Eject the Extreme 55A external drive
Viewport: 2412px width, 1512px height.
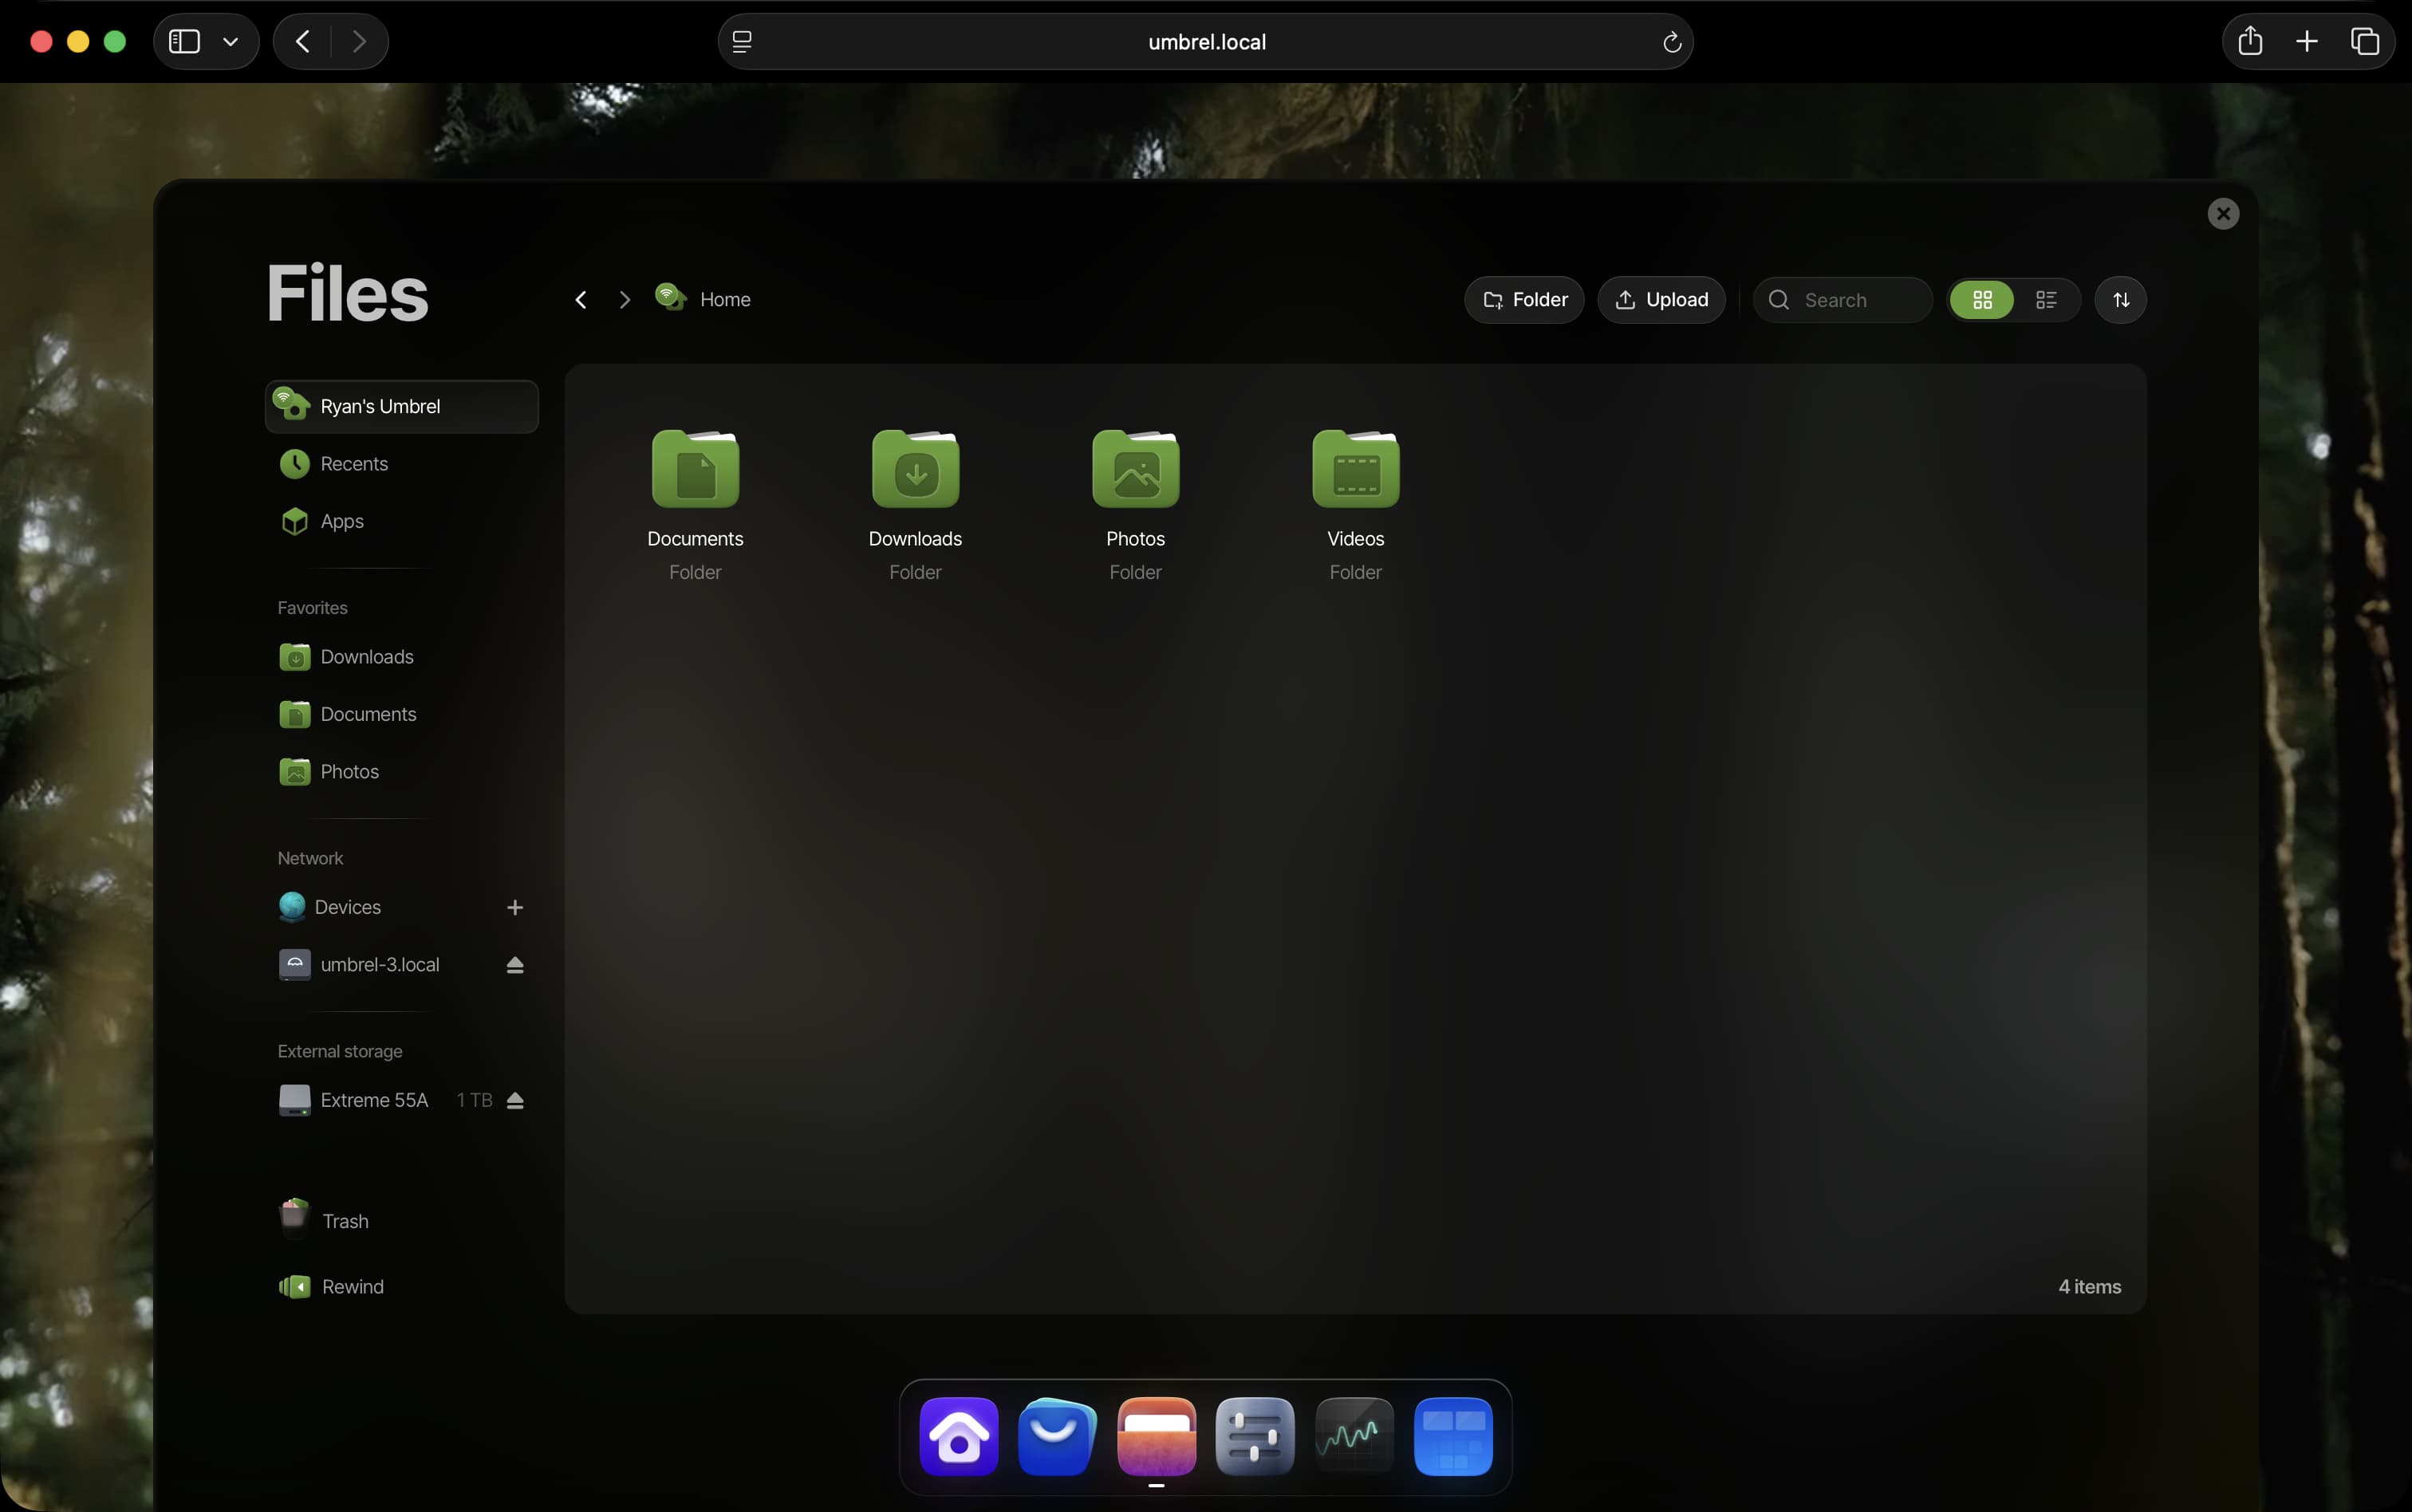click(x=516, y=1100)
